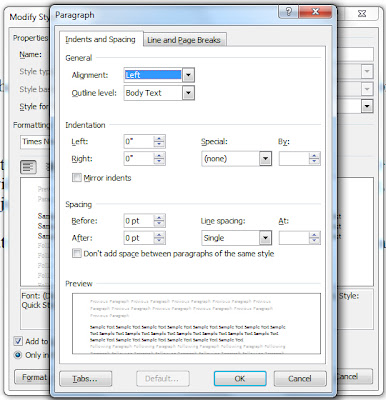This screenshot has width=386, height=400.
Task: Click the Tabs... button
Action: (x=86, y=379)
